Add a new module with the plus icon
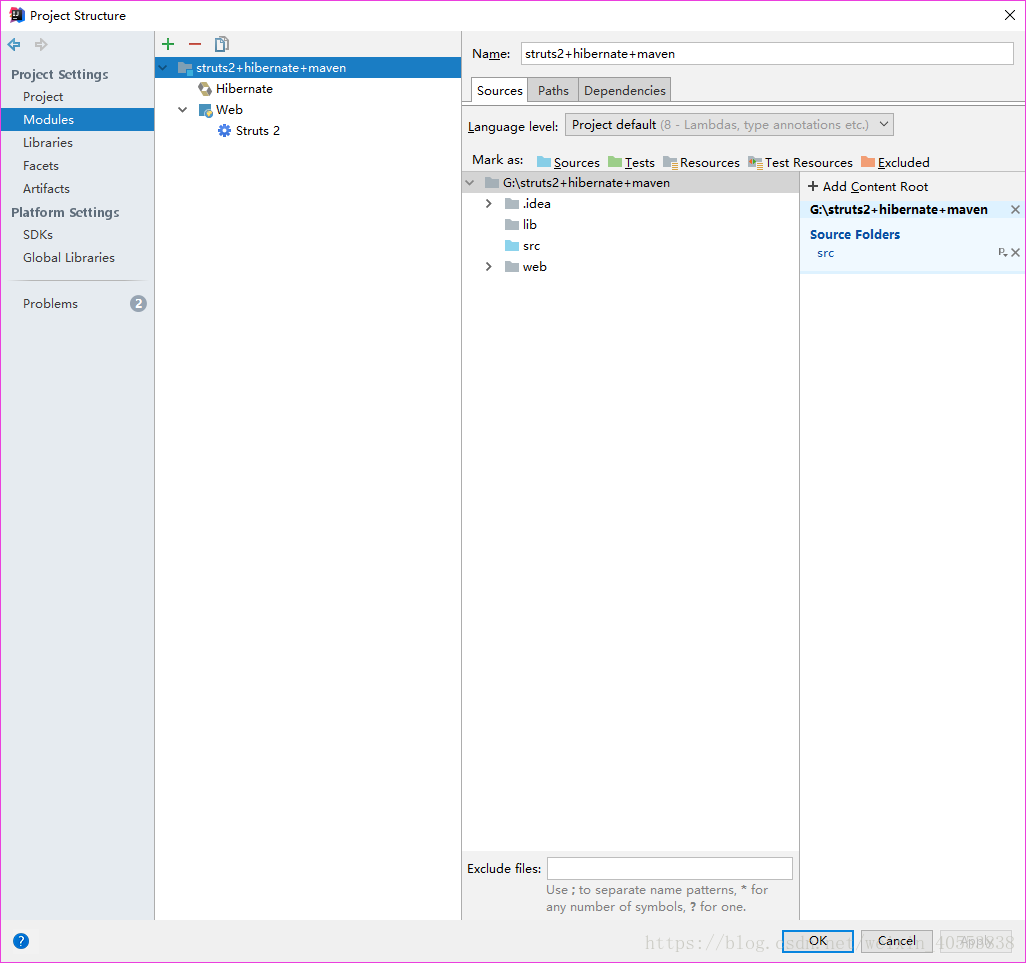This screenshot has width=1026, height=963. pos(168,44)
